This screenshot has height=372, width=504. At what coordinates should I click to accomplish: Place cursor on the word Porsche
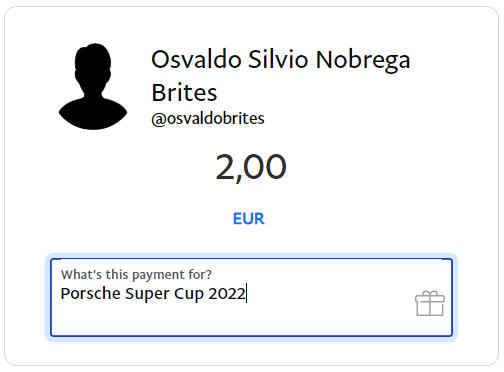pyautogui.click(x=90, y=294)
